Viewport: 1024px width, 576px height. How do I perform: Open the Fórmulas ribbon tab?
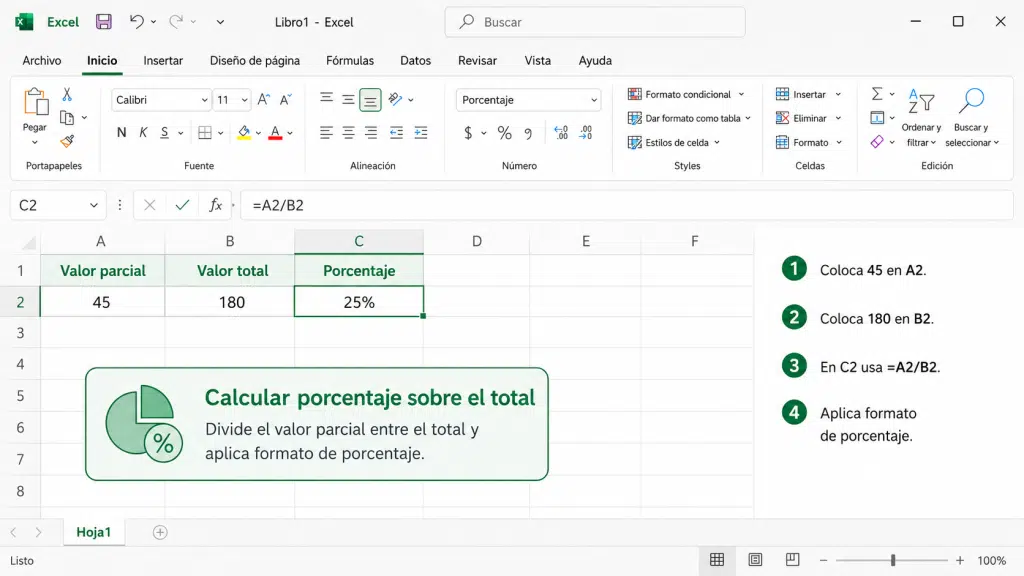tap(350, 61)
